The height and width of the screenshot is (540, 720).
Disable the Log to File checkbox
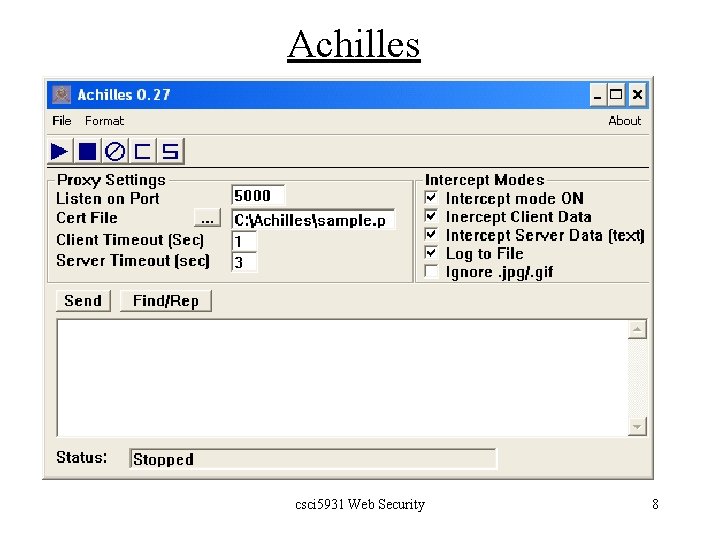431,253
